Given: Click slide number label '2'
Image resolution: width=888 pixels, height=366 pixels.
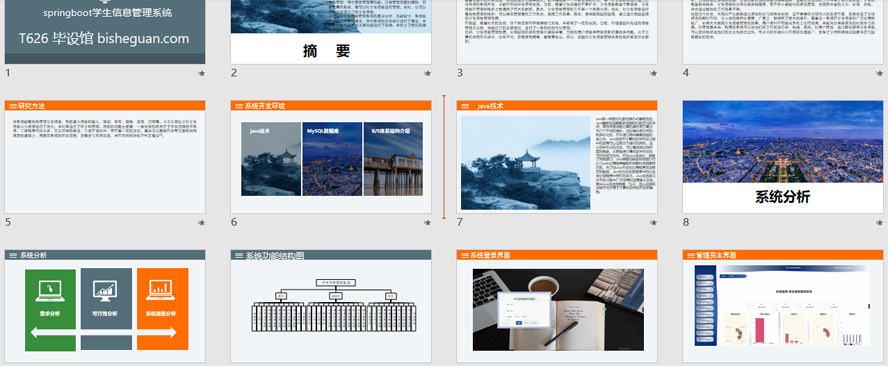Looking at the screenshot, I should 233,73.
